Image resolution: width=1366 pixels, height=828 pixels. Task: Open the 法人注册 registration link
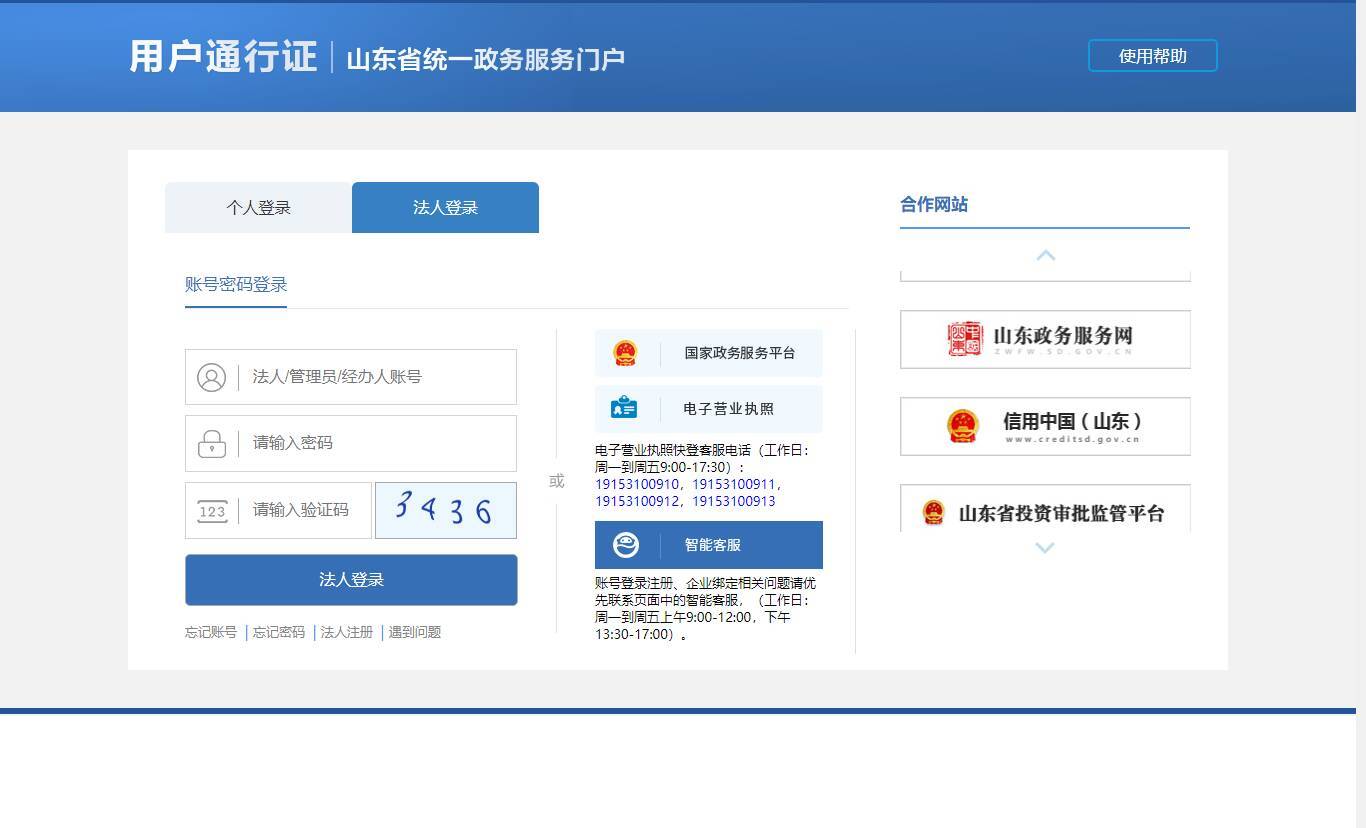click(x=345, y=632)
